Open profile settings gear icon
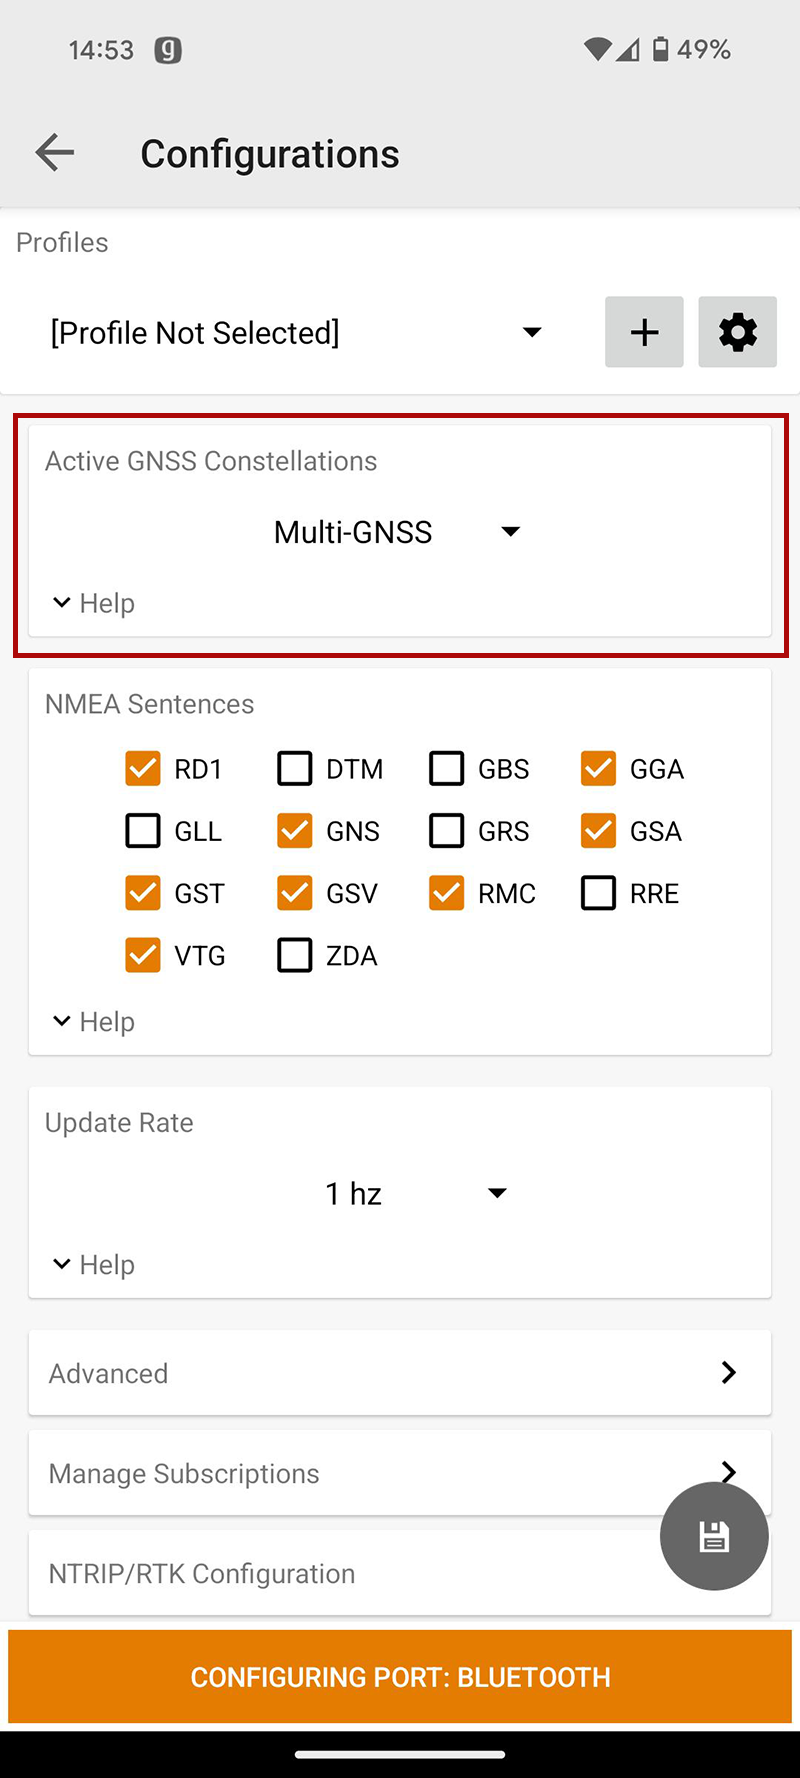The image size is (800, 1778). coord(737,332)
